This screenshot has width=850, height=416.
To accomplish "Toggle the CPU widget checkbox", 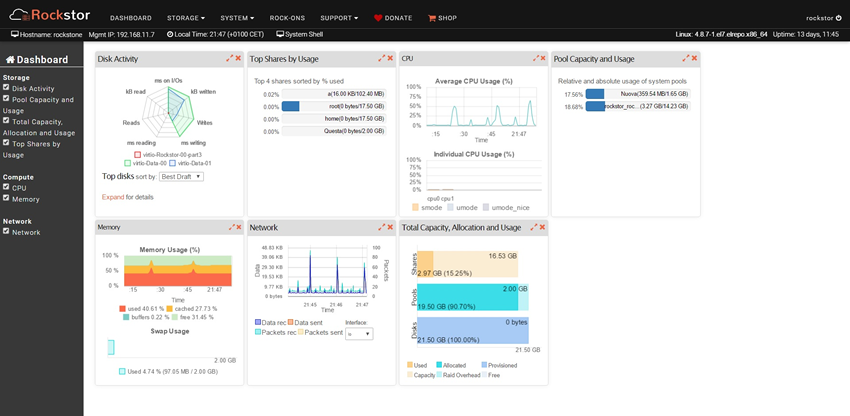I will coord(6,187).
